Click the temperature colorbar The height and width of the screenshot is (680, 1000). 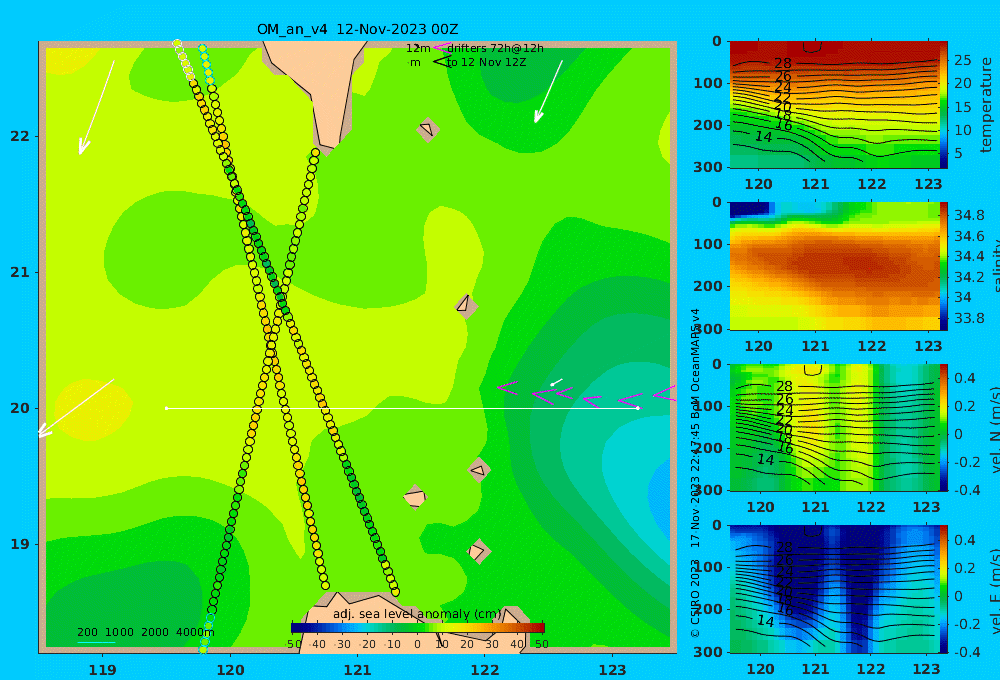(x=944, y=105)
